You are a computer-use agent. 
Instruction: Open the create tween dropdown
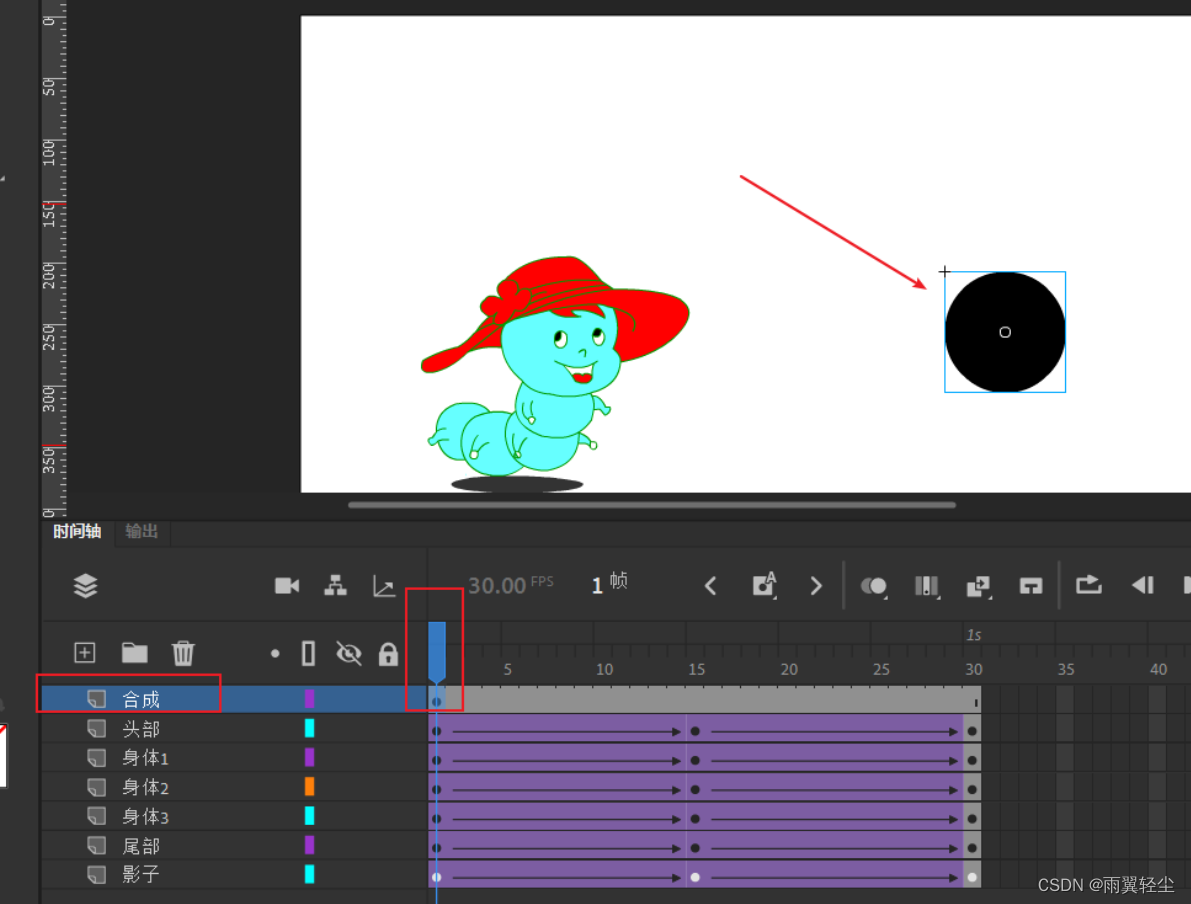tap(977, 586)
